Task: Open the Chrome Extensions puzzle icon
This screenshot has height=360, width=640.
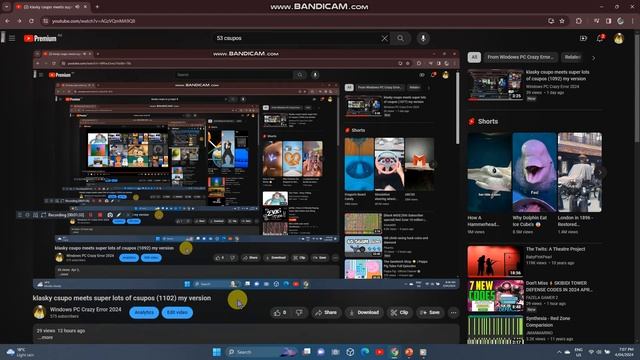Action: tap(579, 21)
